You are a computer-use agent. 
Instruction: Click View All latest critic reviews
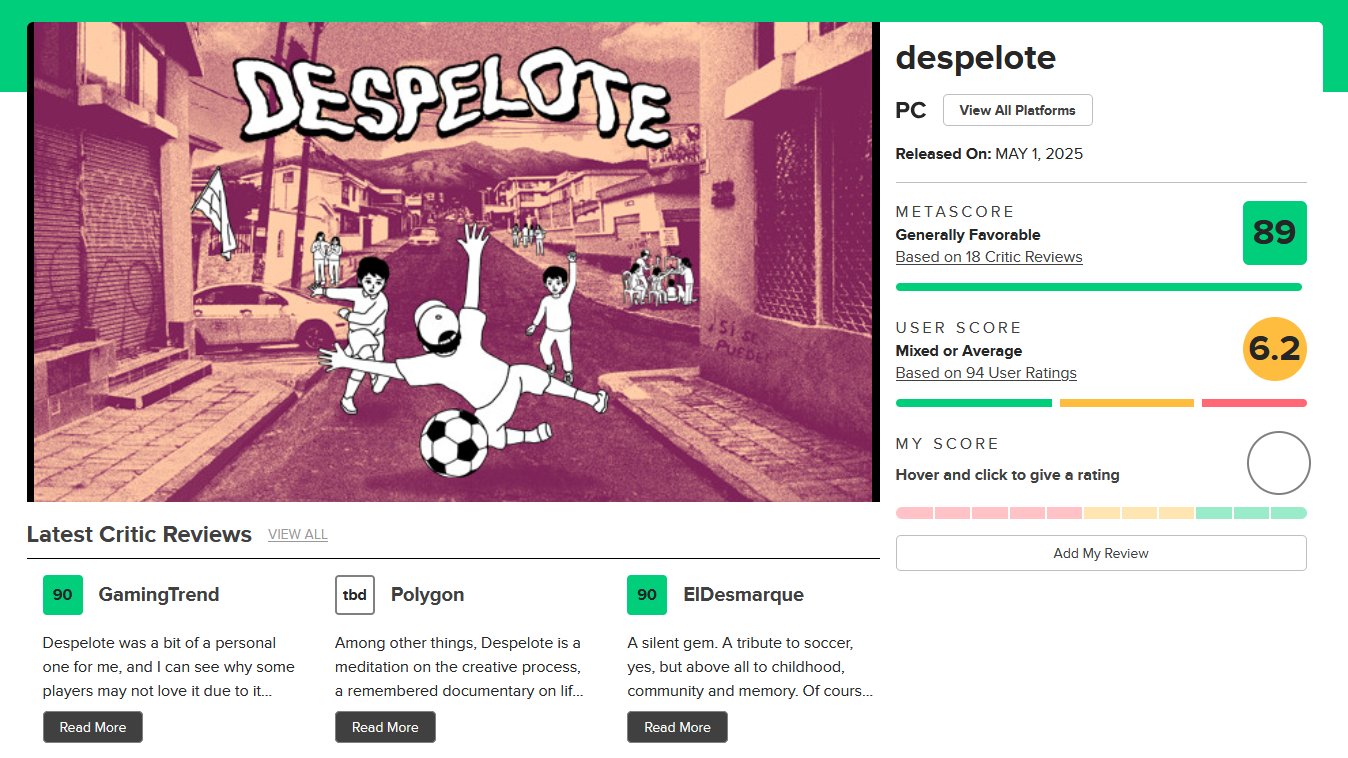tap(298, 535)
